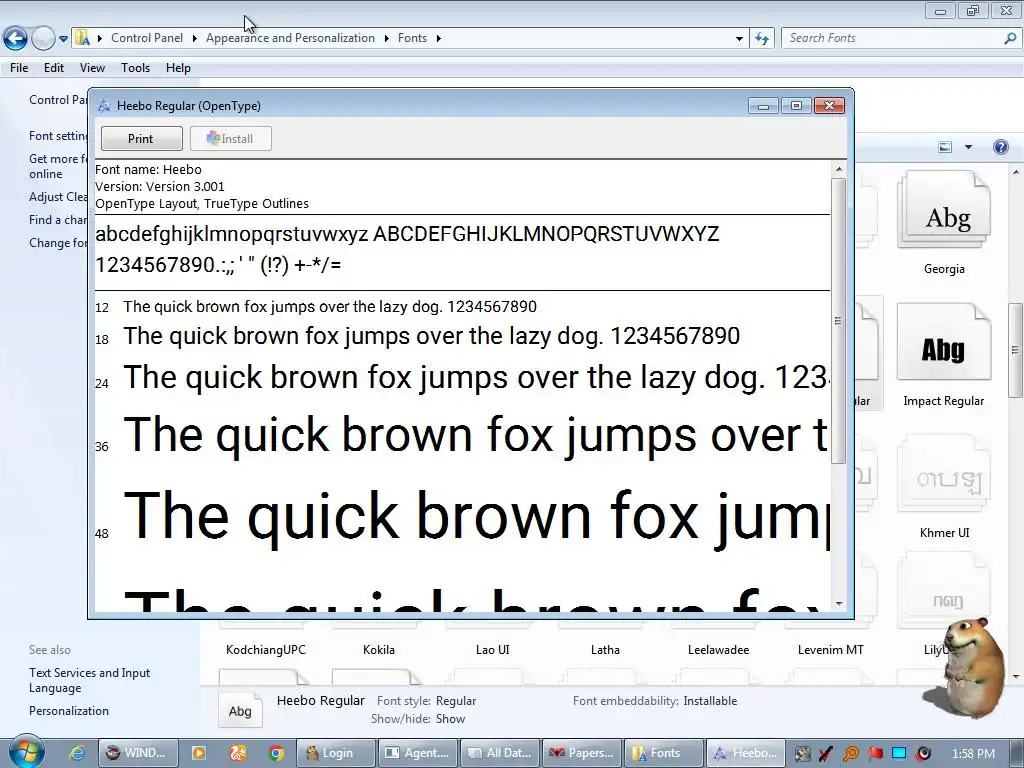The height and width of the screenshot is (768, 1024).
Task: Click the Fonts folder icon in address bar
Action: click(x=82, y=38)
